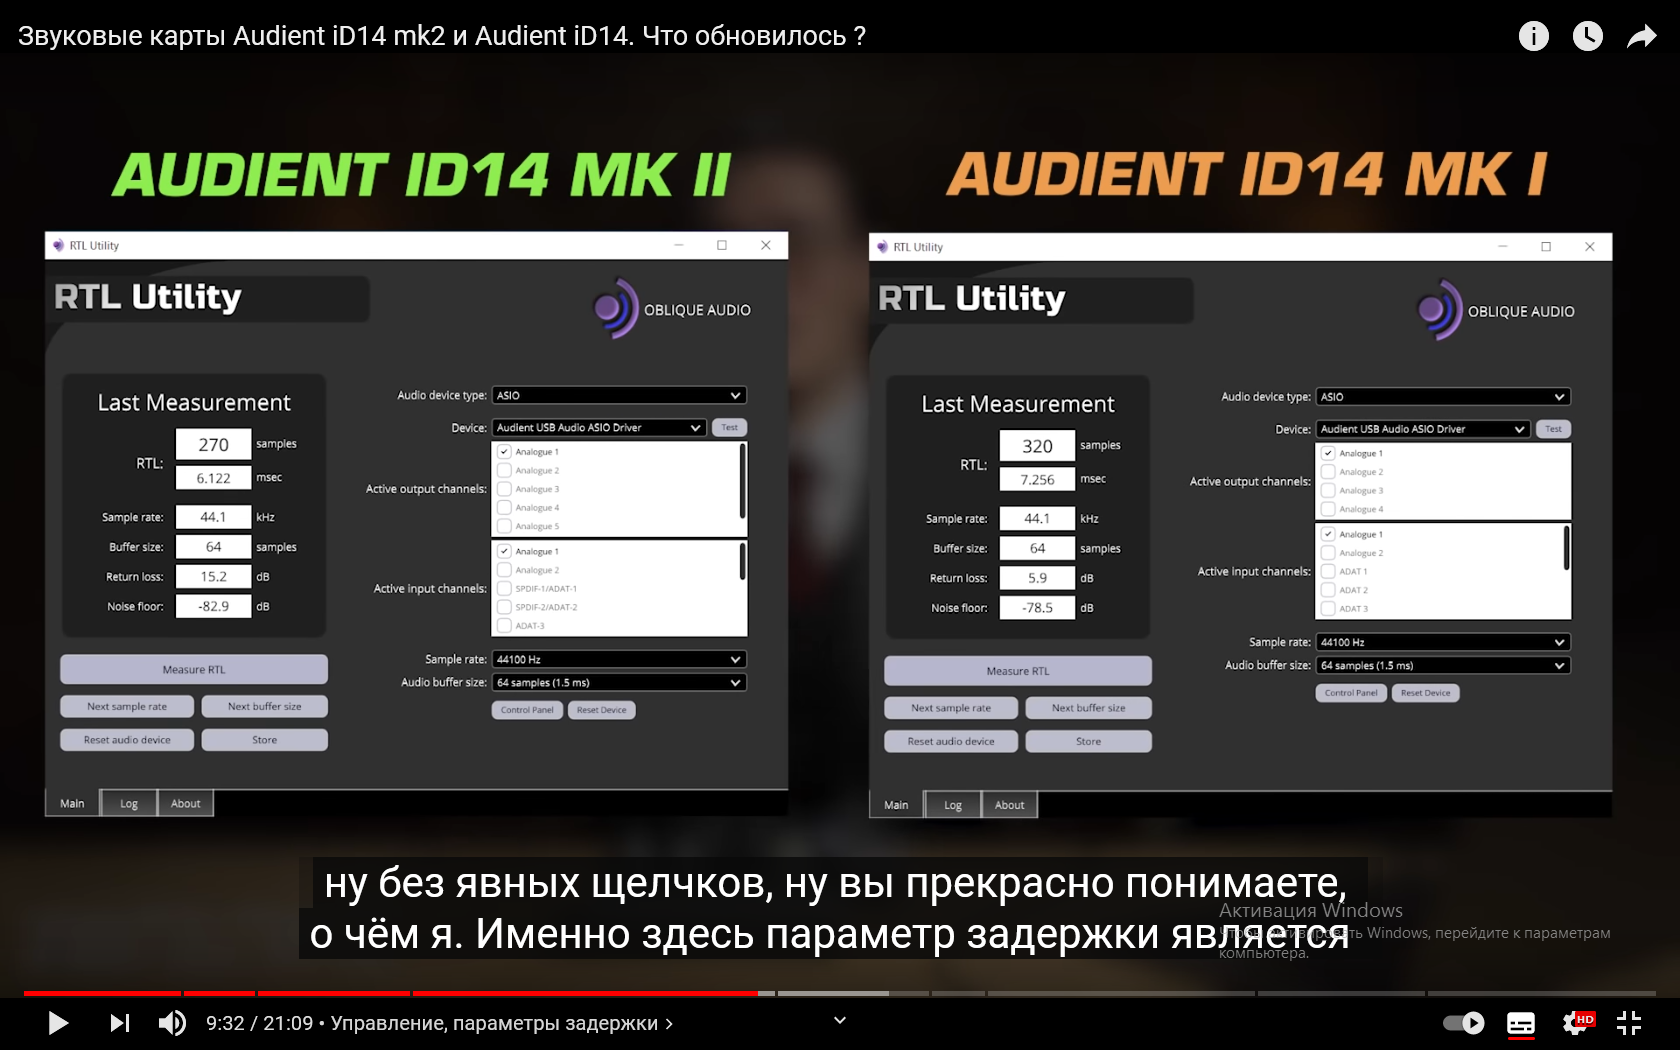1680x1050 pixels.
Task: Check output Analogue 2 in MK II window
Action: pos(505,470)
